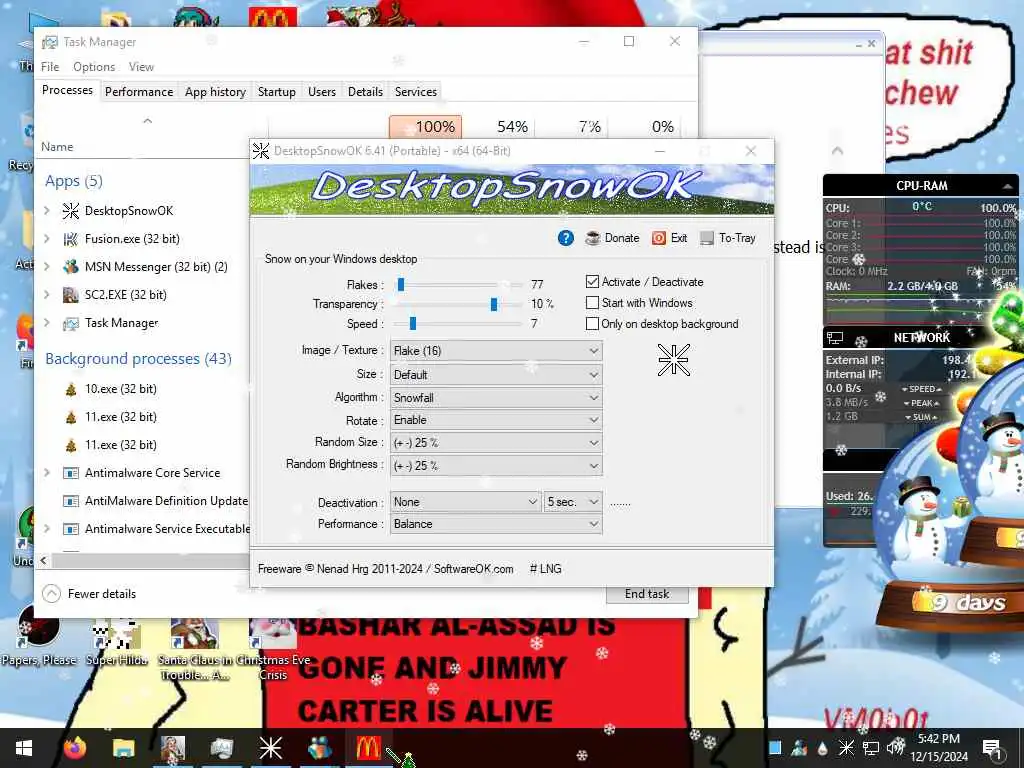
Task: Open the Super Hilda desktop shortcut
Action: 117,640
